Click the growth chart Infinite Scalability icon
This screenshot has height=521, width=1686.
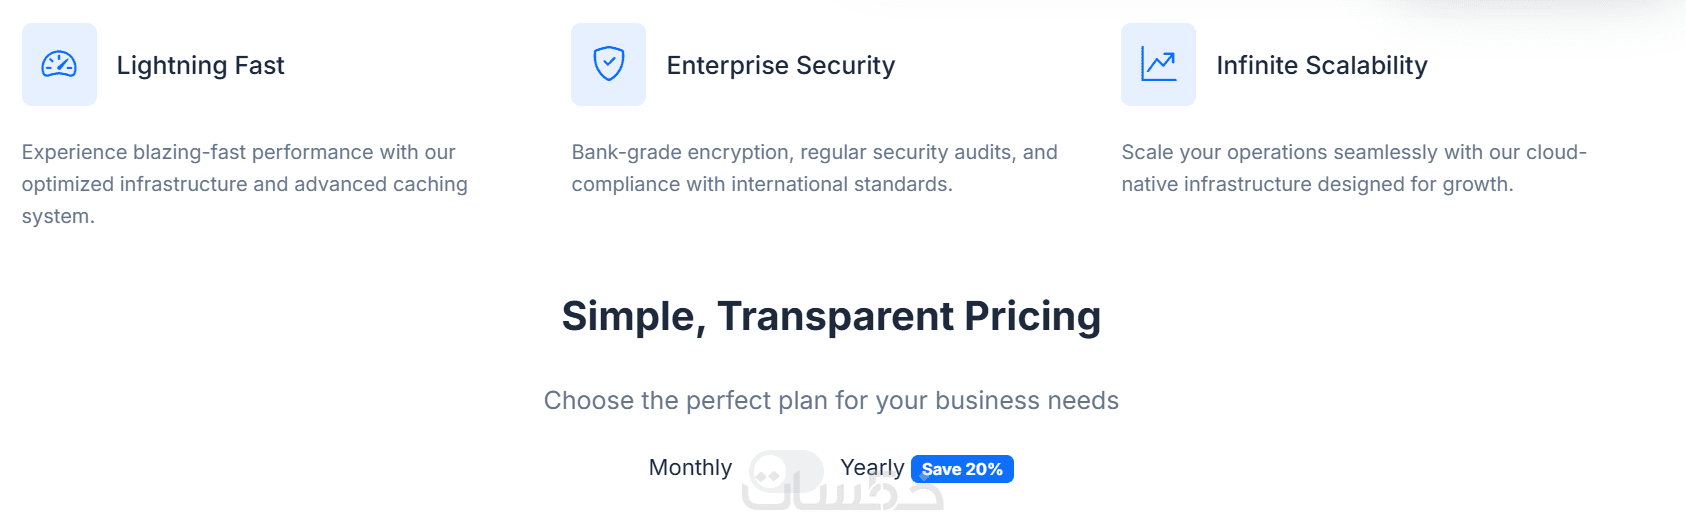pyautogui.click(x=1158, y=65)
